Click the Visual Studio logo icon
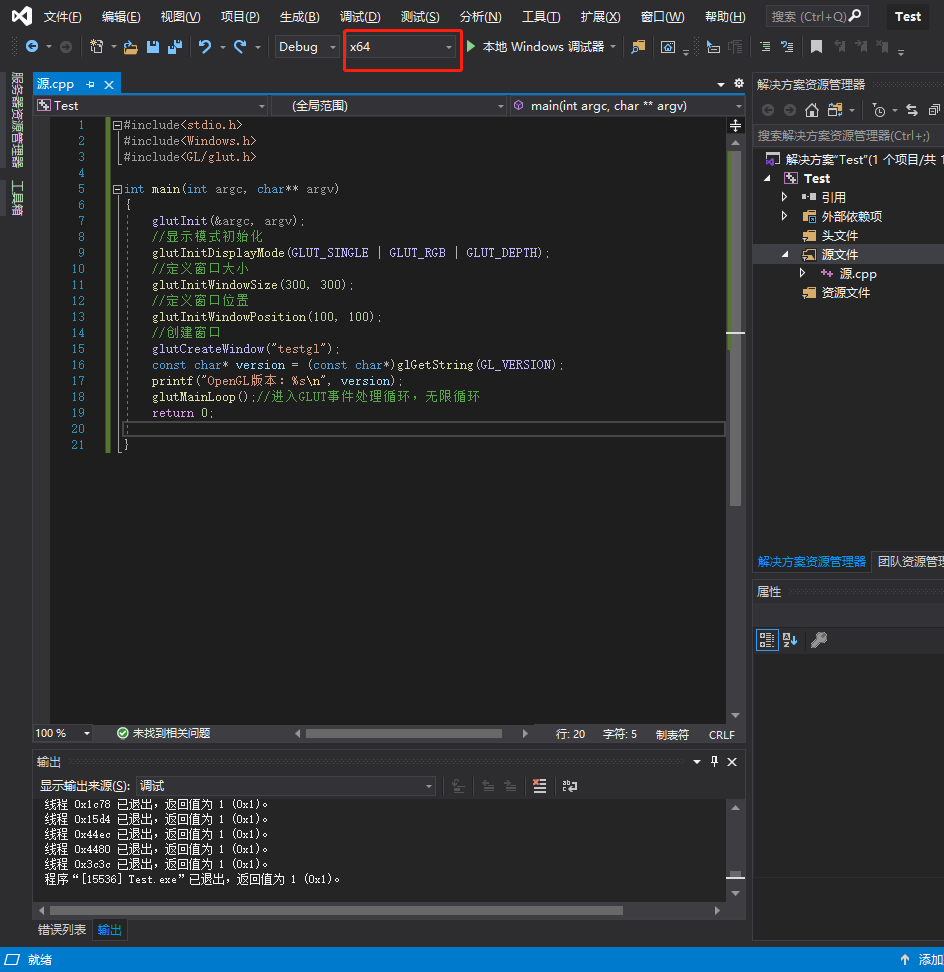944x972 pixels. pos(22,16)
